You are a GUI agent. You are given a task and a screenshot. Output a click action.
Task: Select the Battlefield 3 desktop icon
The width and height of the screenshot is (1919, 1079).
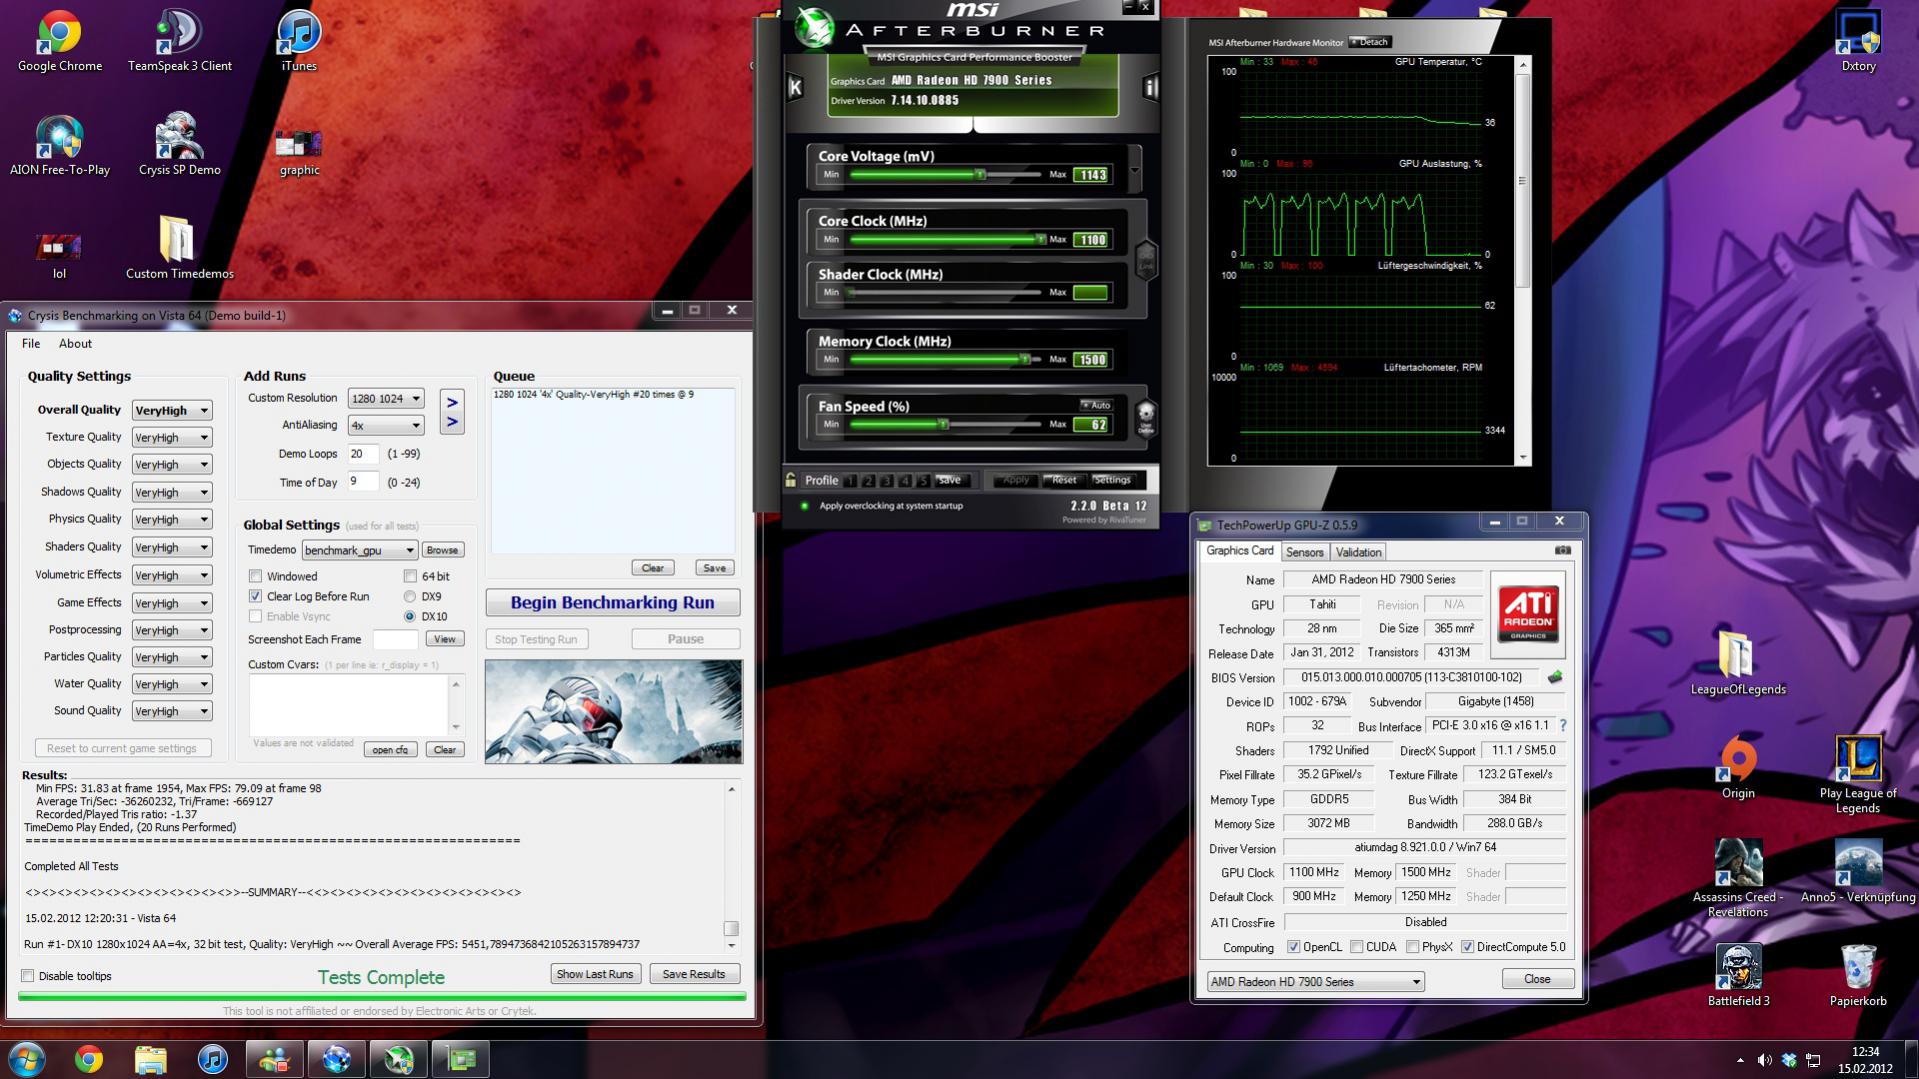(x=1738, y=975)
